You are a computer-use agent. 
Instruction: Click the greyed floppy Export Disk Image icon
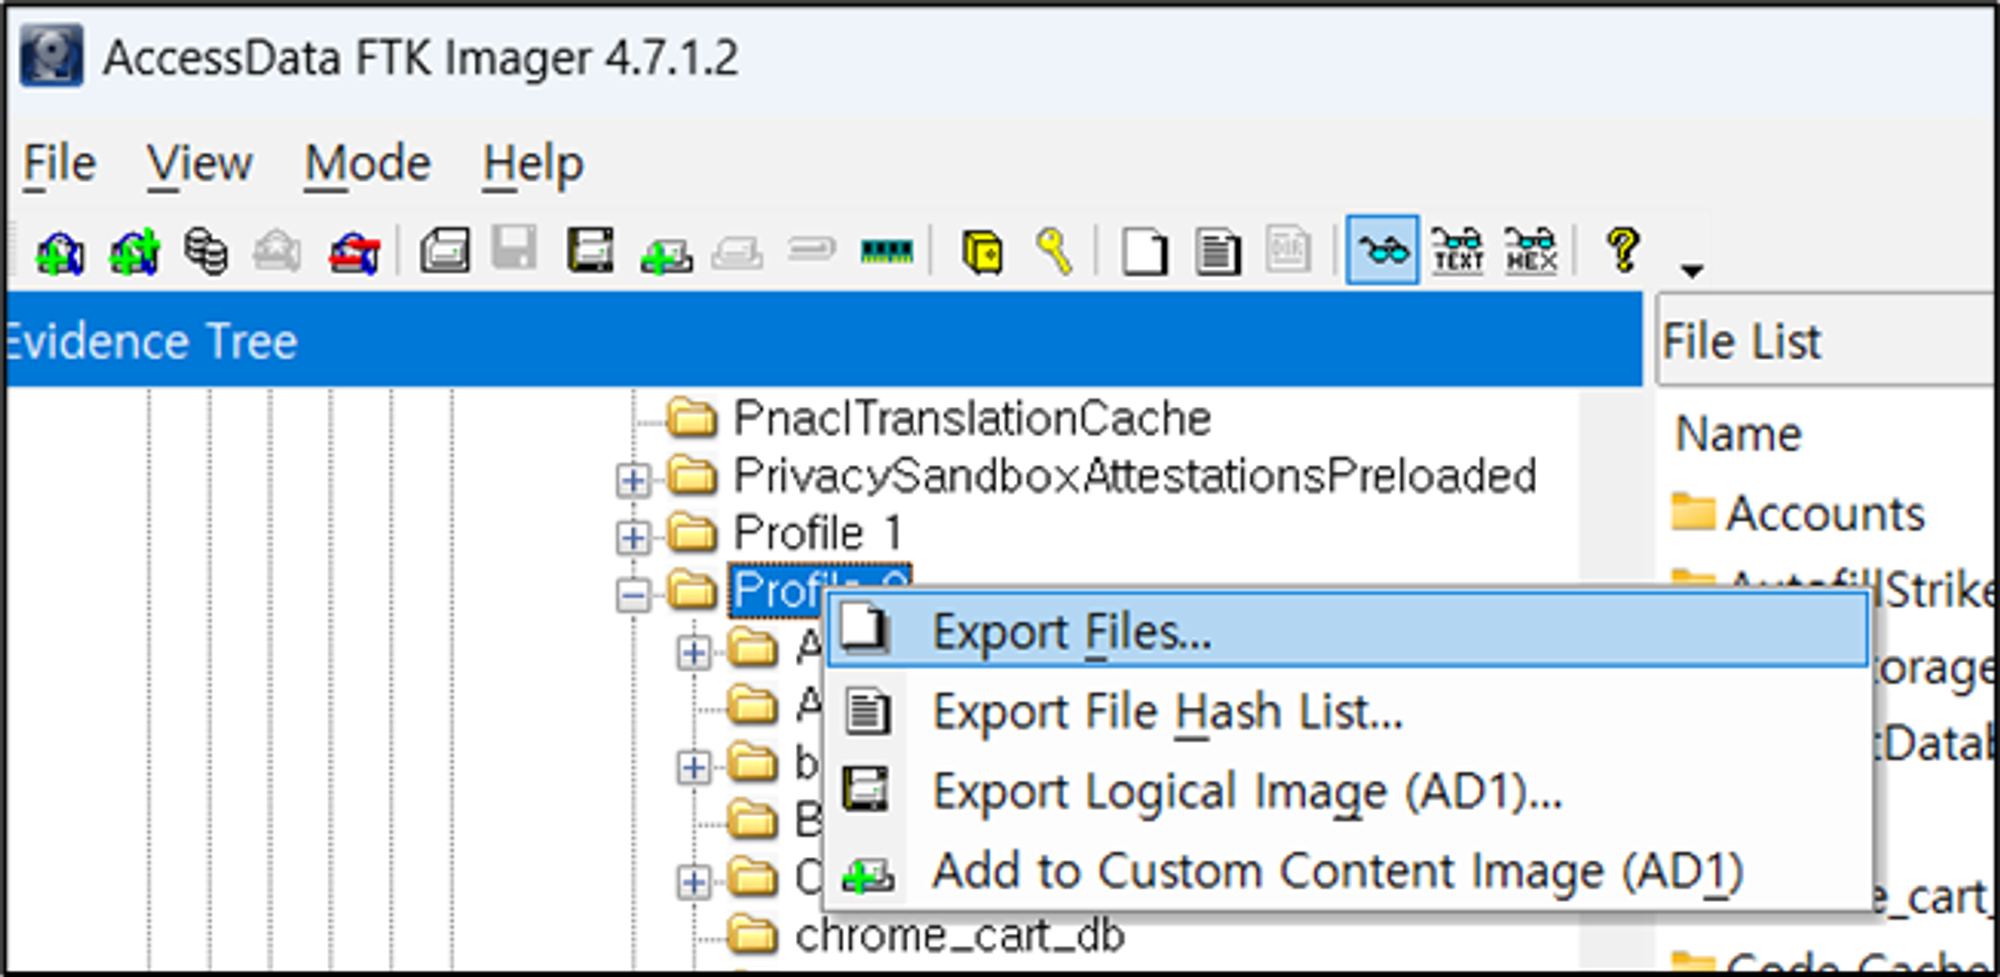click(x=515, y=249)
